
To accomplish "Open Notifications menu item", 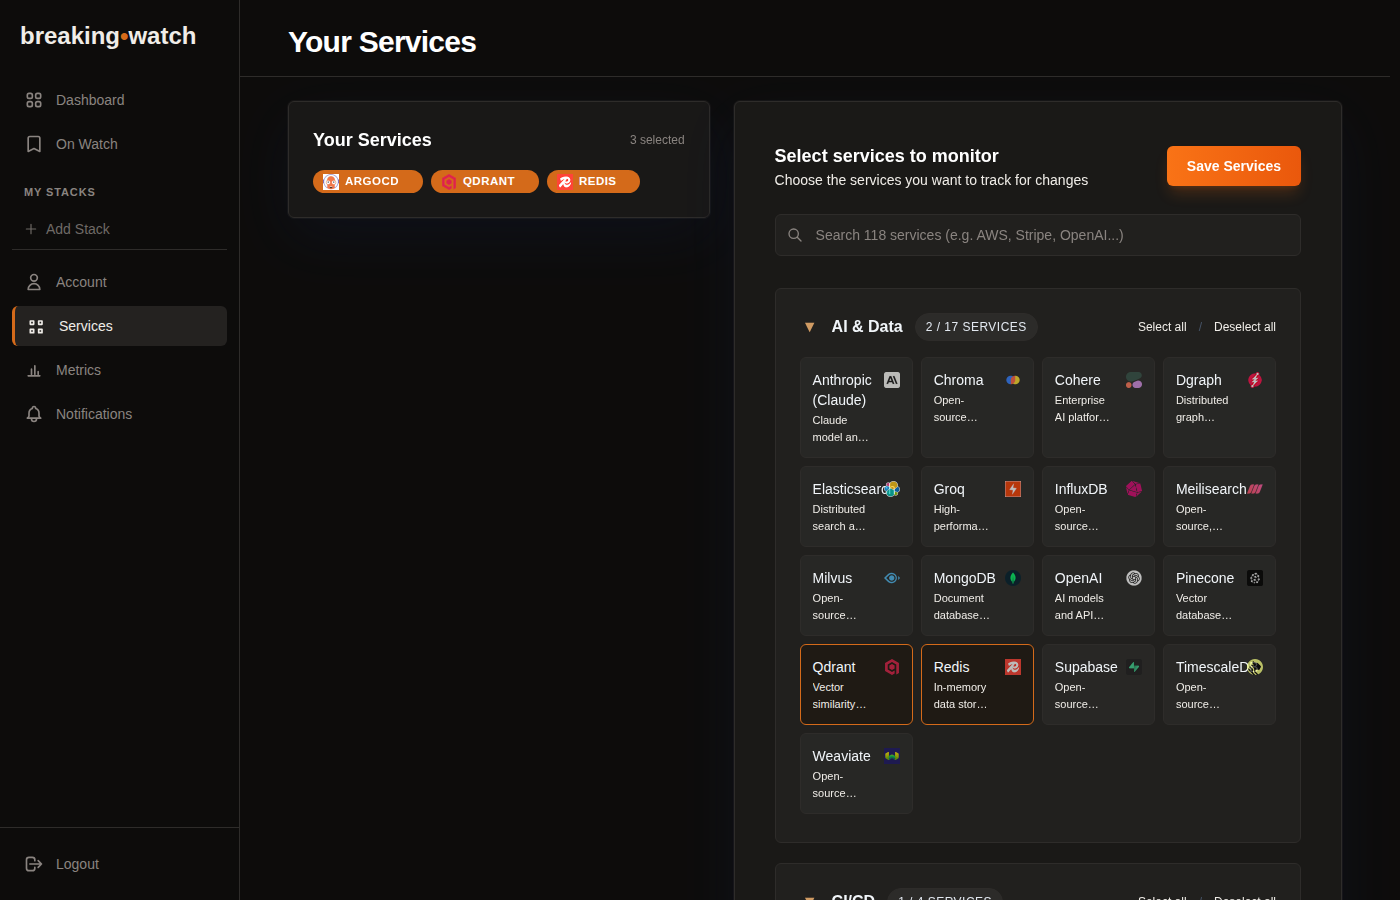I will pos(119,414).
